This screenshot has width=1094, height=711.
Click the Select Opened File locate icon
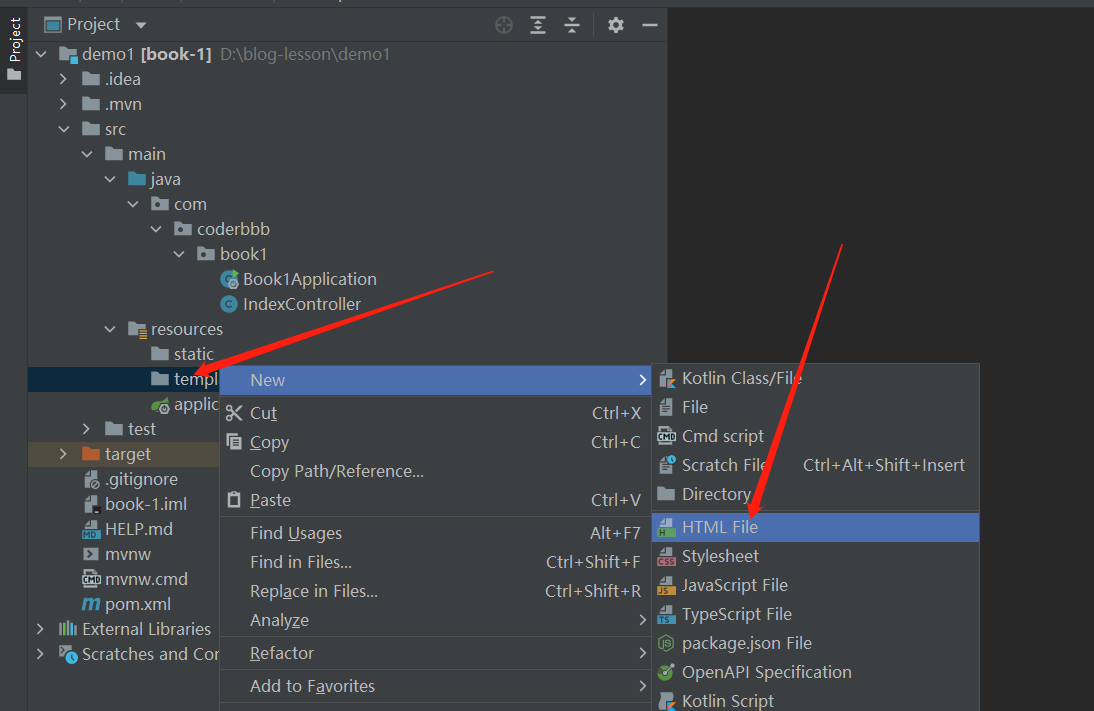coord(505,25)
